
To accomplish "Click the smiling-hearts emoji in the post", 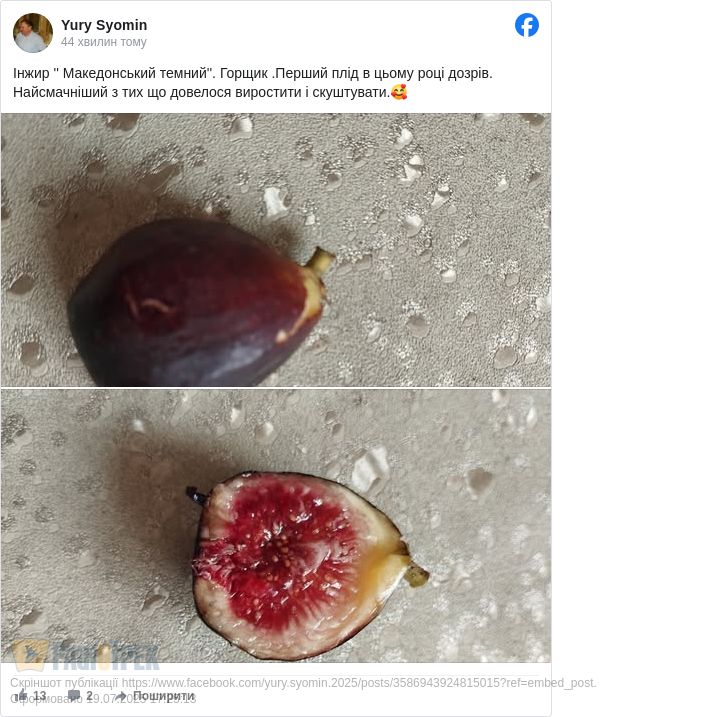I will (400, 92).
